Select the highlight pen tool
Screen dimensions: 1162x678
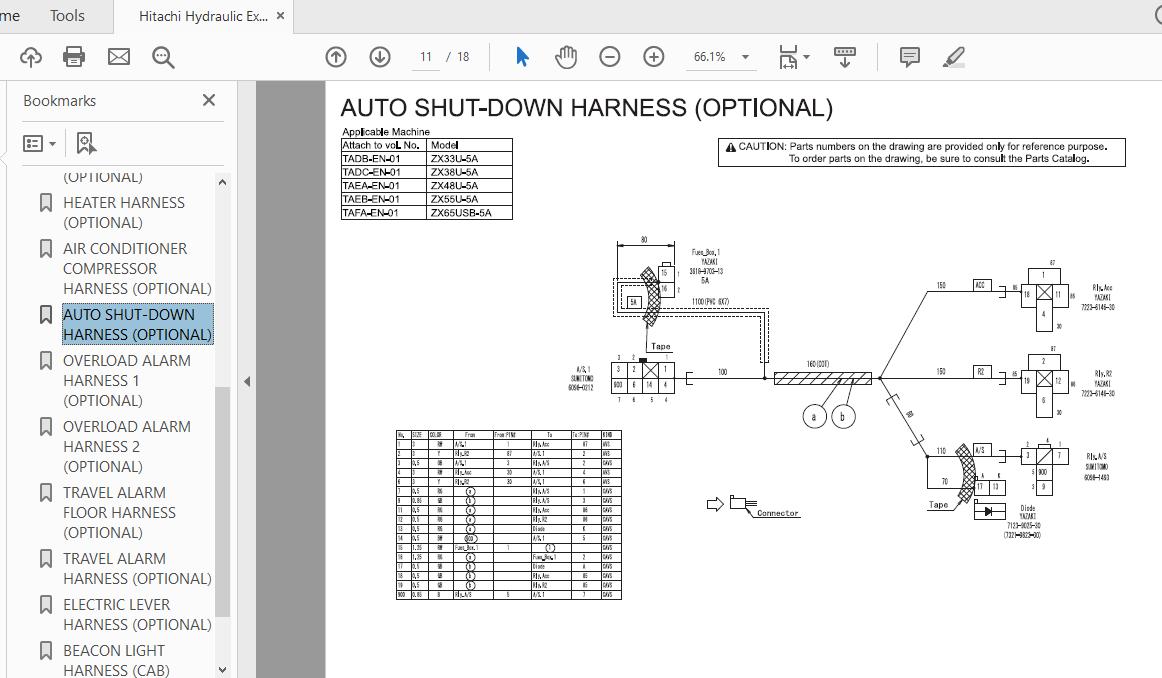[954, 57]
